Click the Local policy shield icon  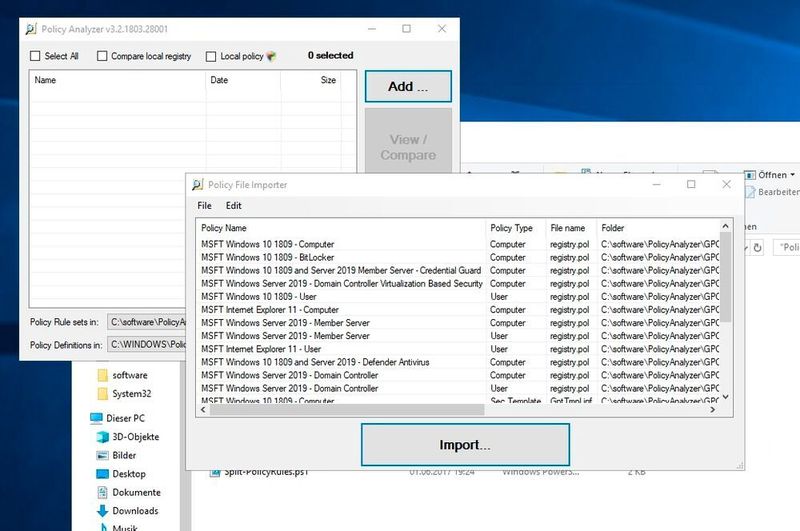271,57
